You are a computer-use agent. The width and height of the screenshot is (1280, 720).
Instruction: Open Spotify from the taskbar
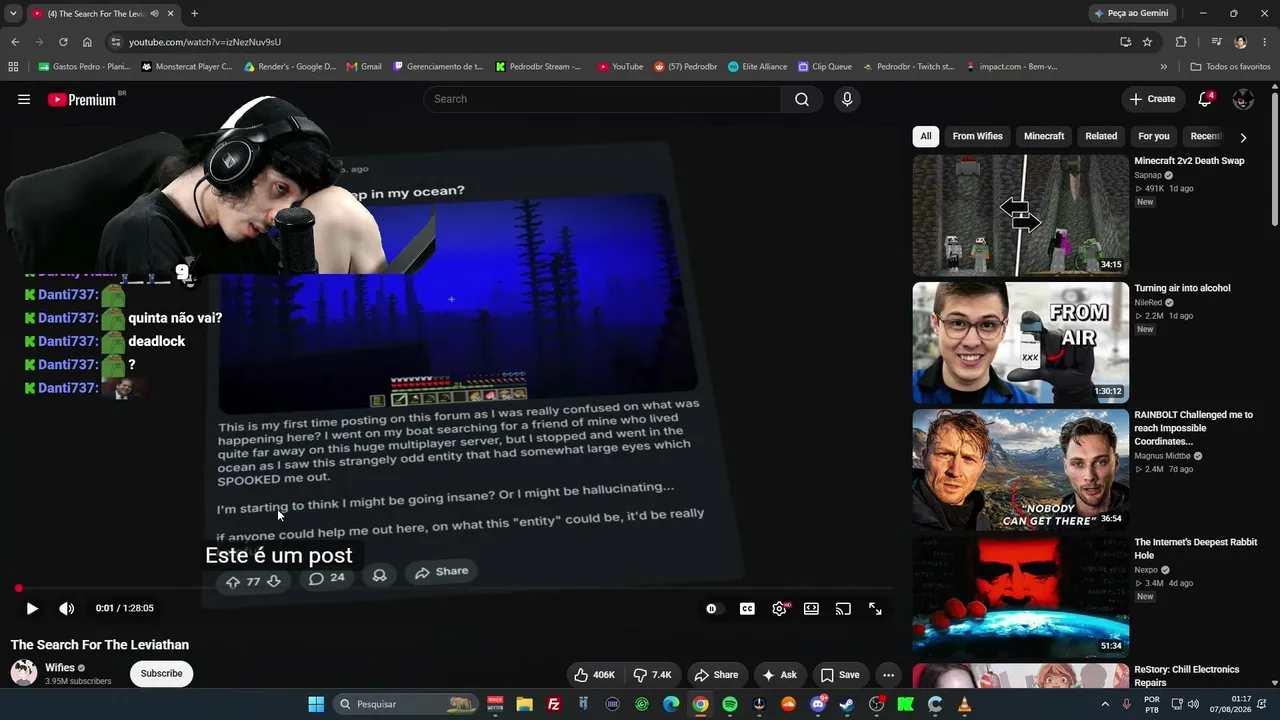pos(730,704)
